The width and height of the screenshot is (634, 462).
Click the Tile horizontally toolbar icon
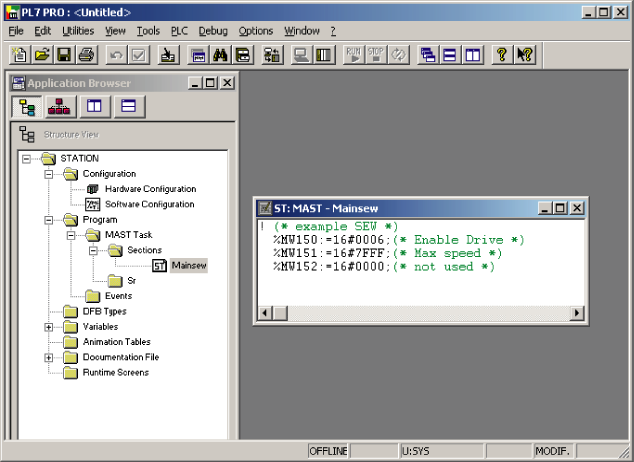pos(450,55)
